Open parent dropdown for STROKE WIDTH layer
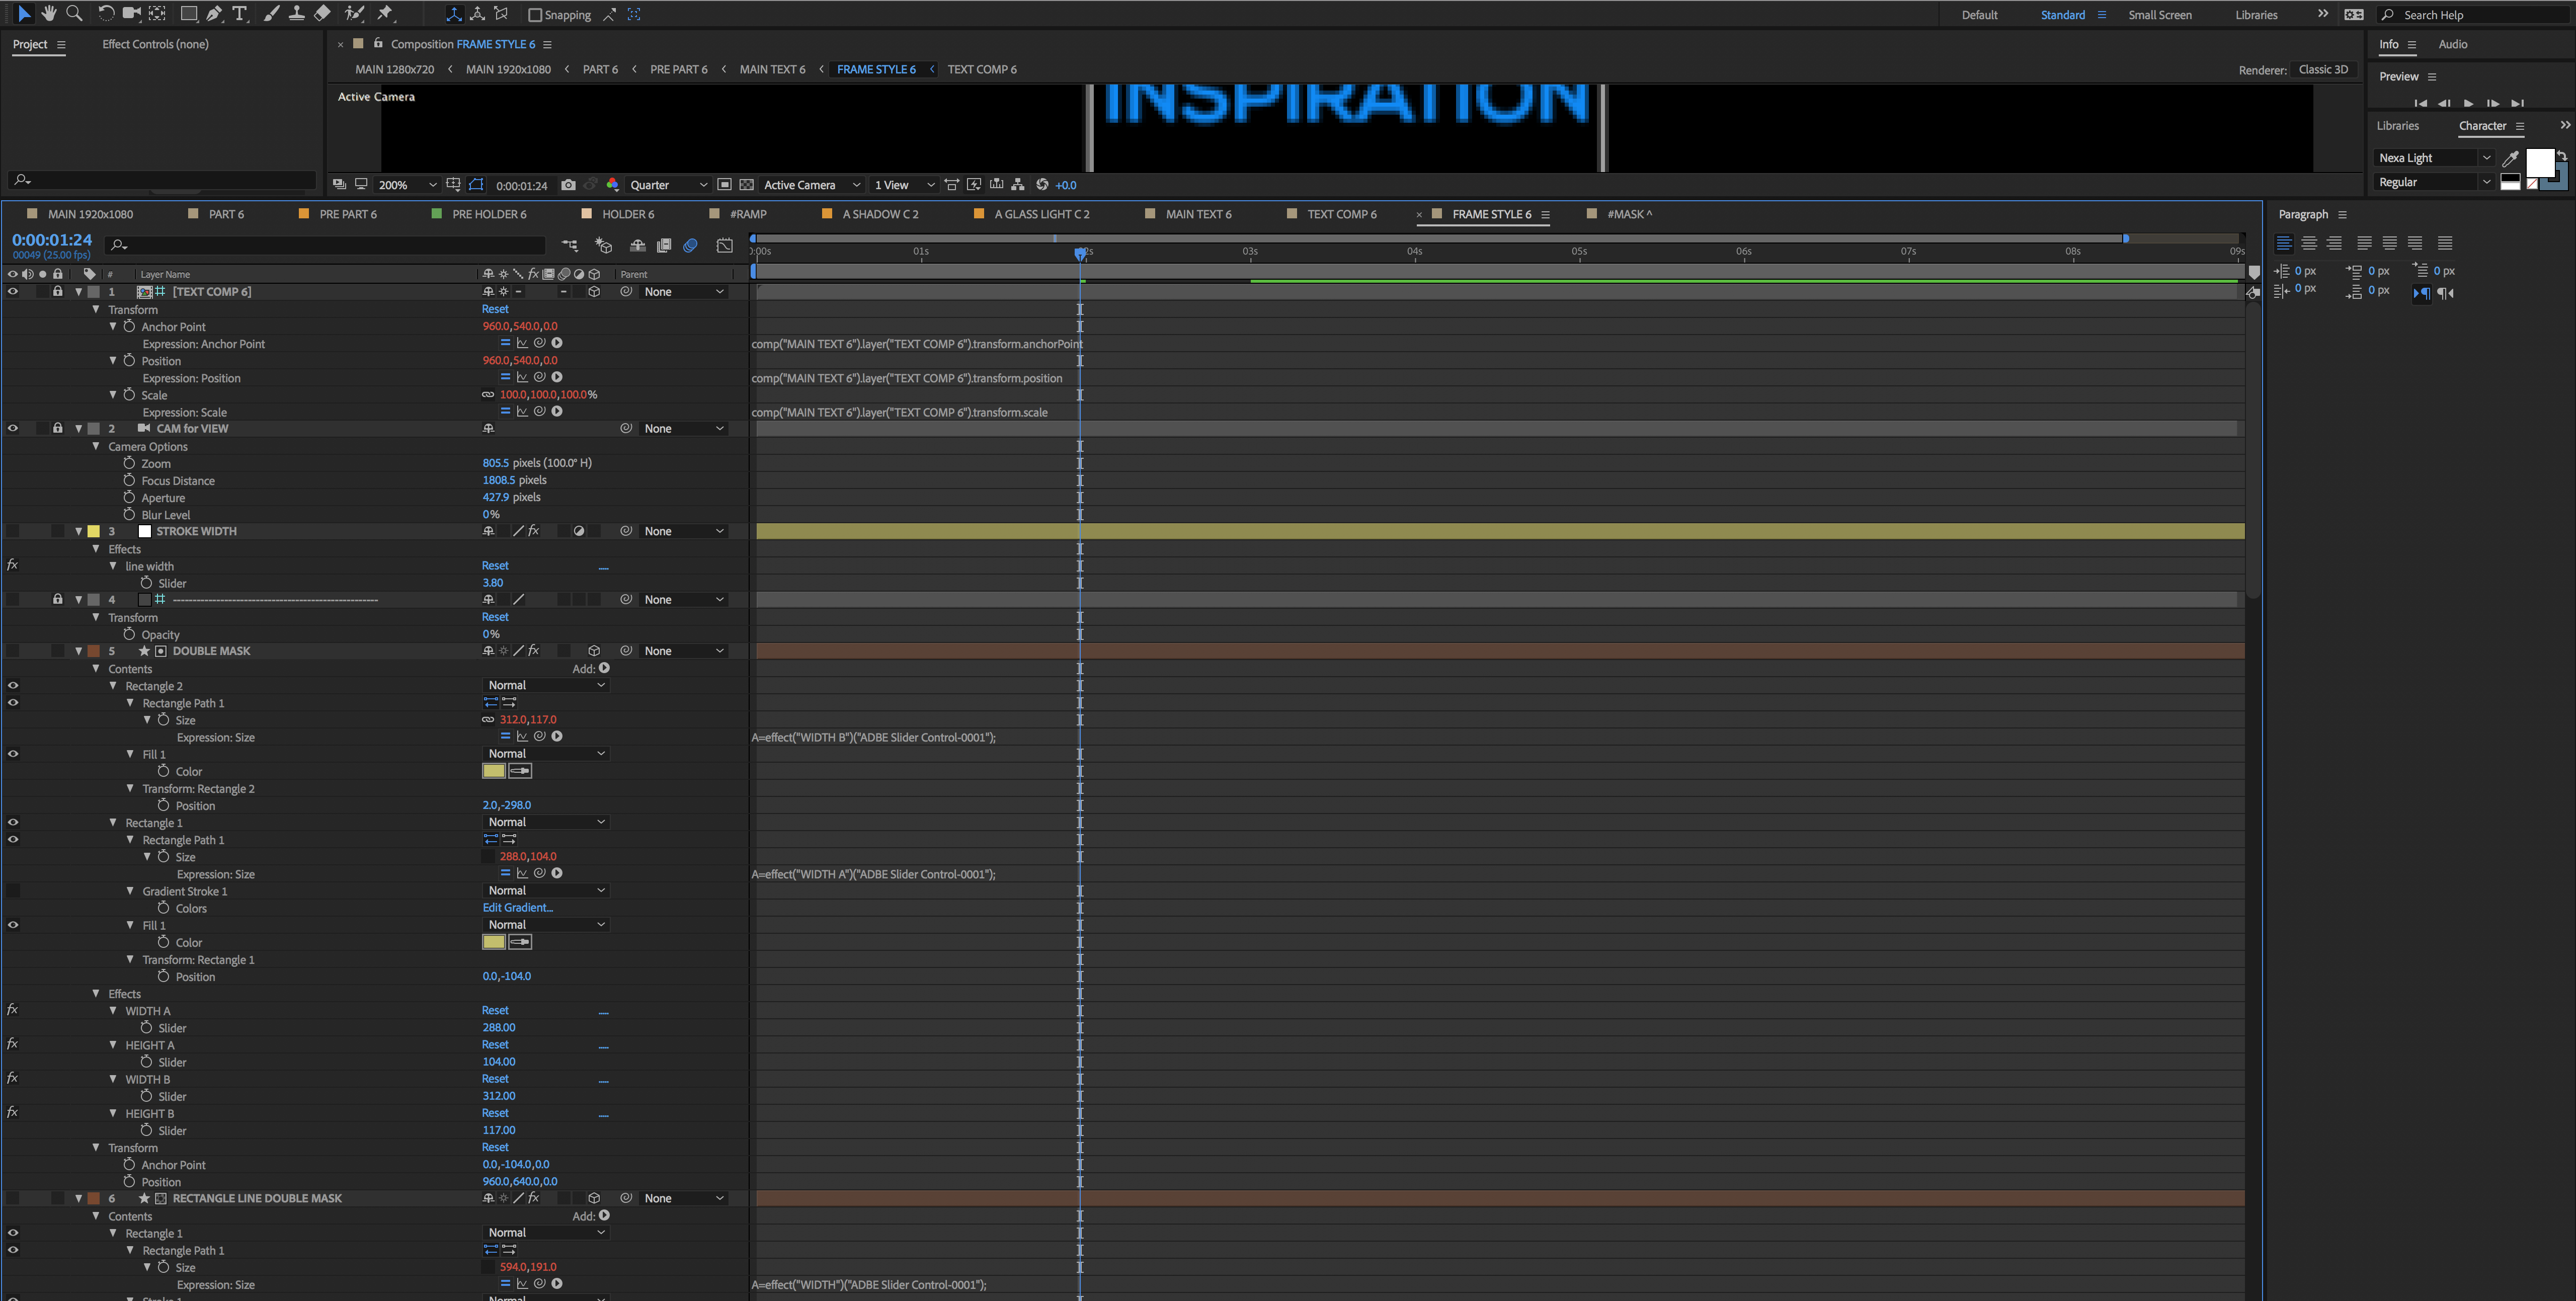Image resolution: width=2576 pixels, height=1301 pixels. 684,531
